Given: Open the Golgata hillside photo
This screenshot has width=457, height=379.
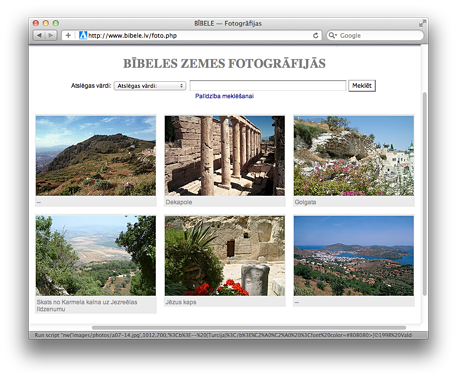Looking at the screenshot, I should coord(354,156).
